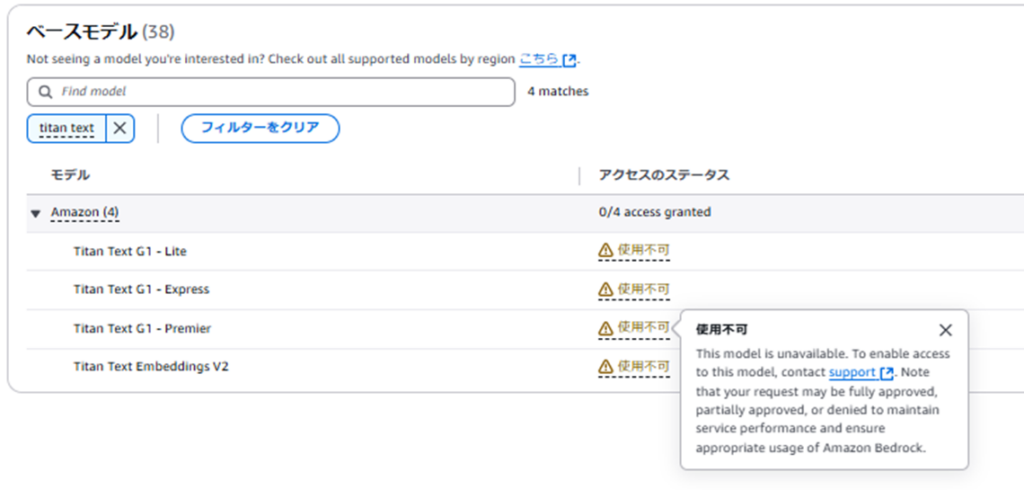Click the 使用不可 status for Titan Text G1 - Express
The width and height of the screenshot is (1024, 490).
point(643,289)
